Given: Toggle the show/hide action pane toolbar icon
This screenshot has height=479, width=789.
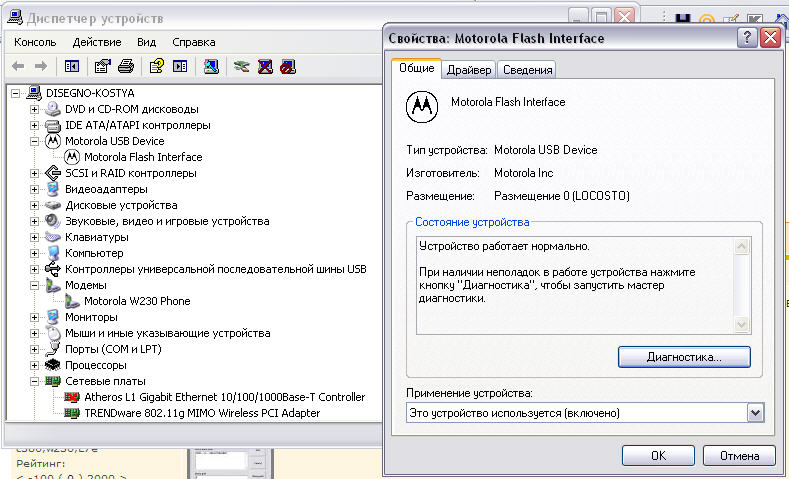Looking at the screenshot, I should [x=180, y=66].
